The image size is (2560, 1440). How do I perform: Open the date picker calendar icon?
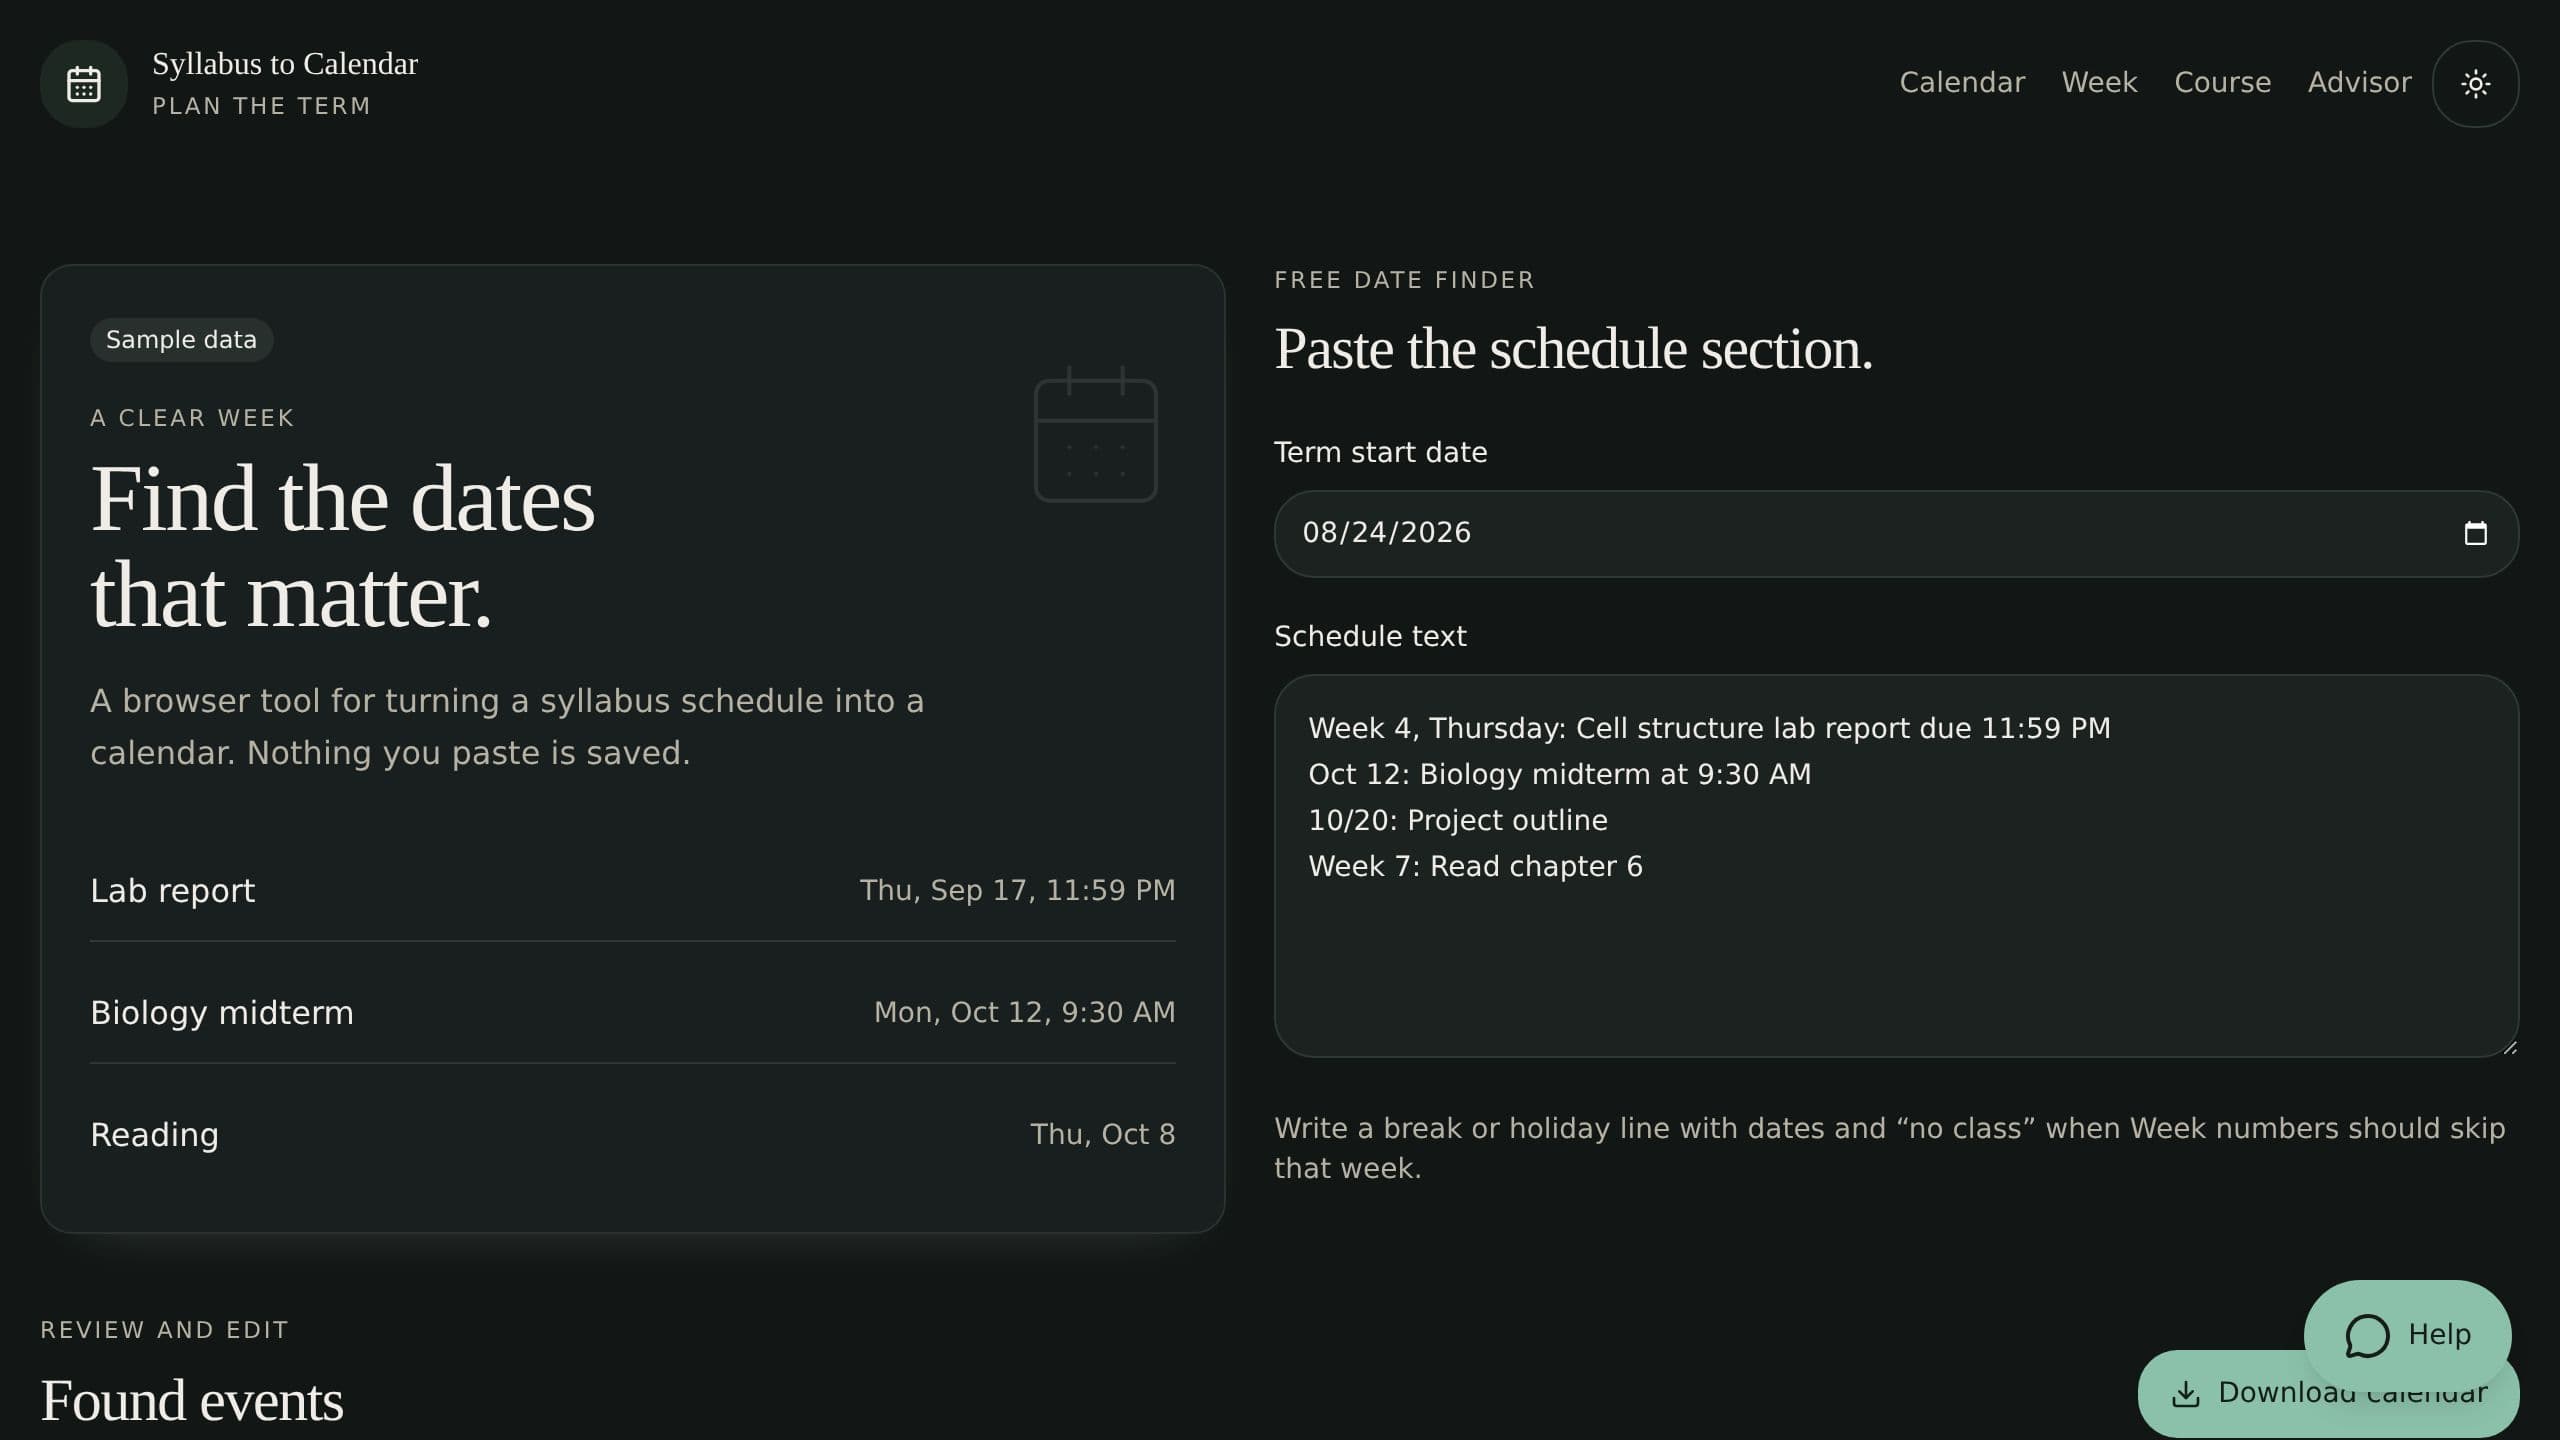pos(2475,533)
